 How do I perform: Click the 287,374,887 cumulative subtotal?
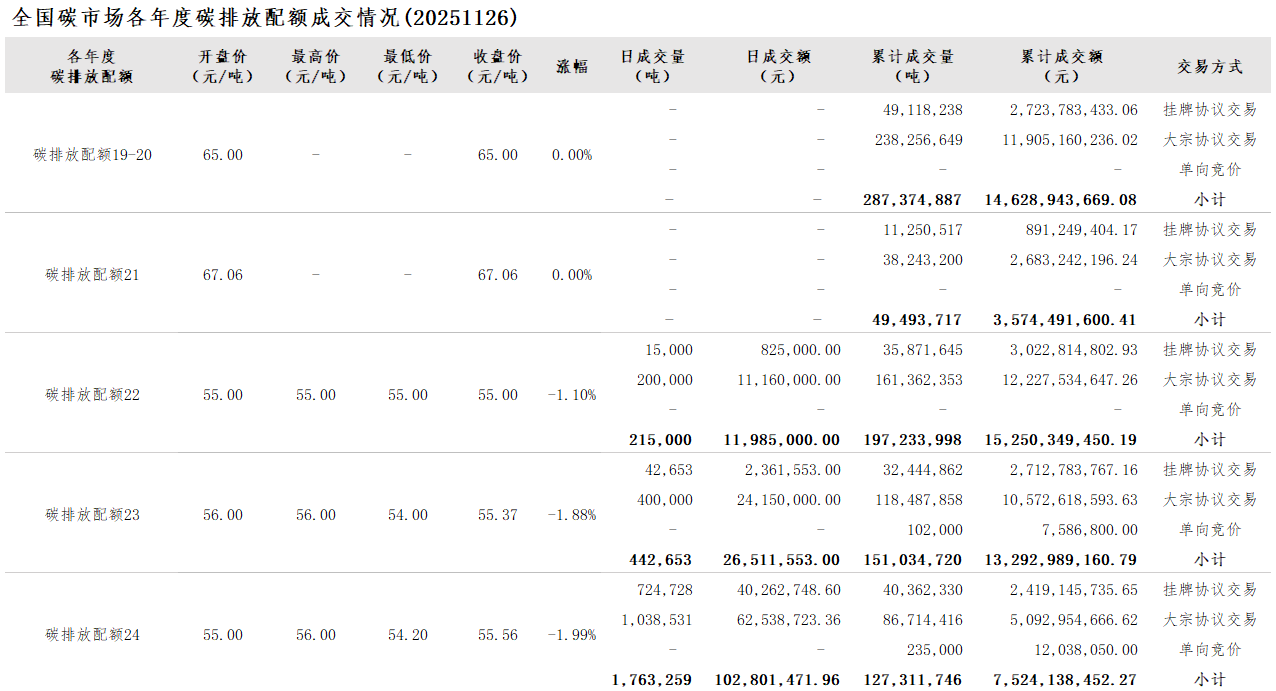point(912,200)
